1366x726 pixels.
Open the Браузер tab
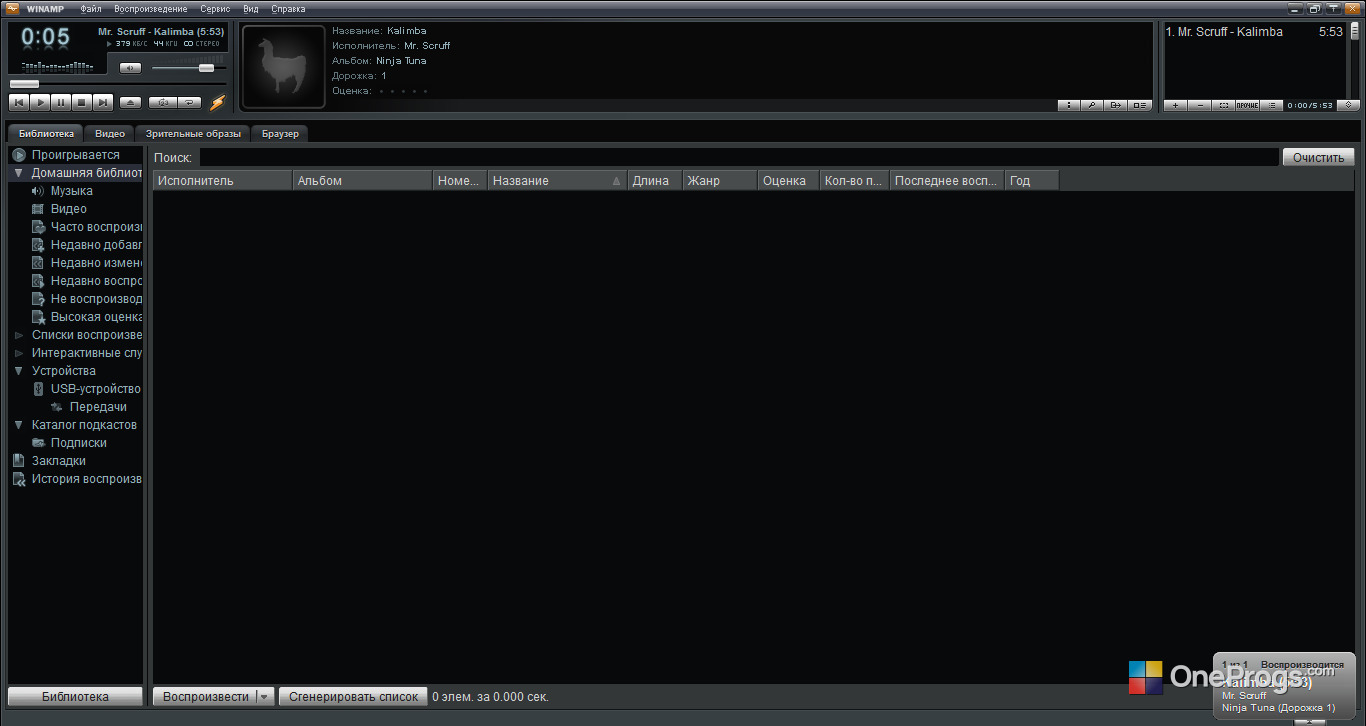coord(281,133)
